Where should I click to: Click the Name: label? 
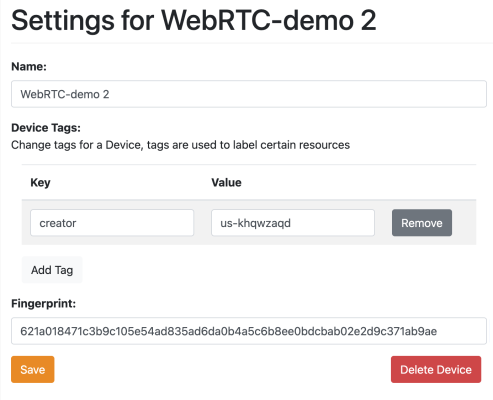coord(29,66)
